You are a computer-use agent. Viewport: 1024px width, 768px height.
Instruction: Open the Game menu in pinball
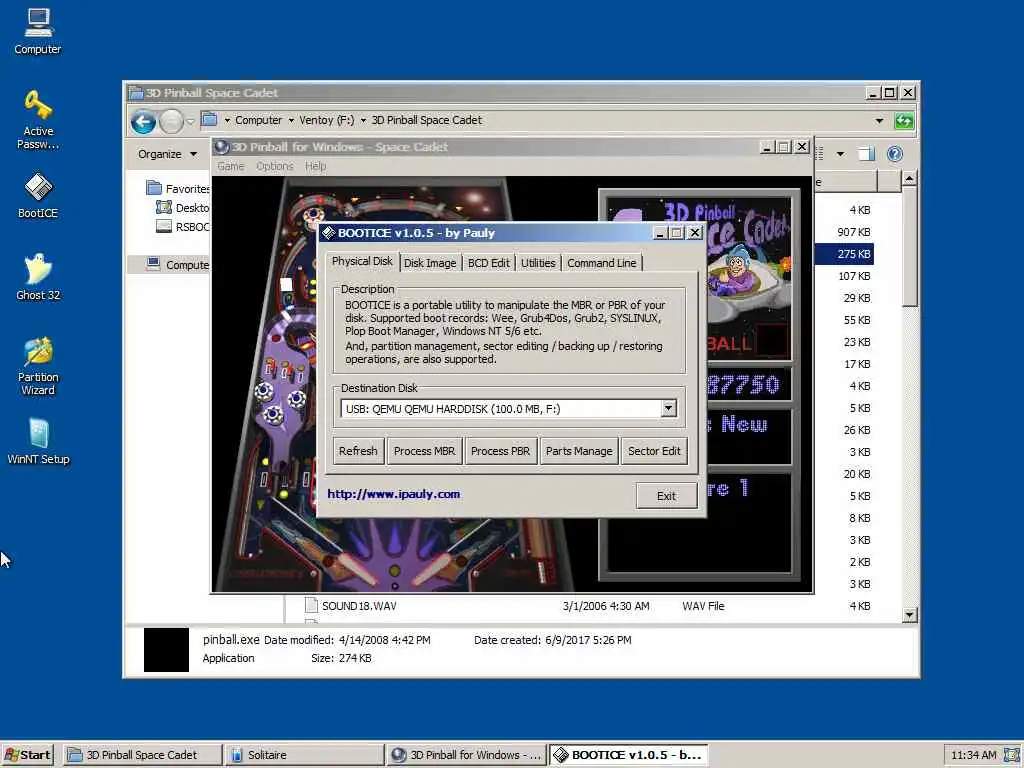tap(231, 166)
